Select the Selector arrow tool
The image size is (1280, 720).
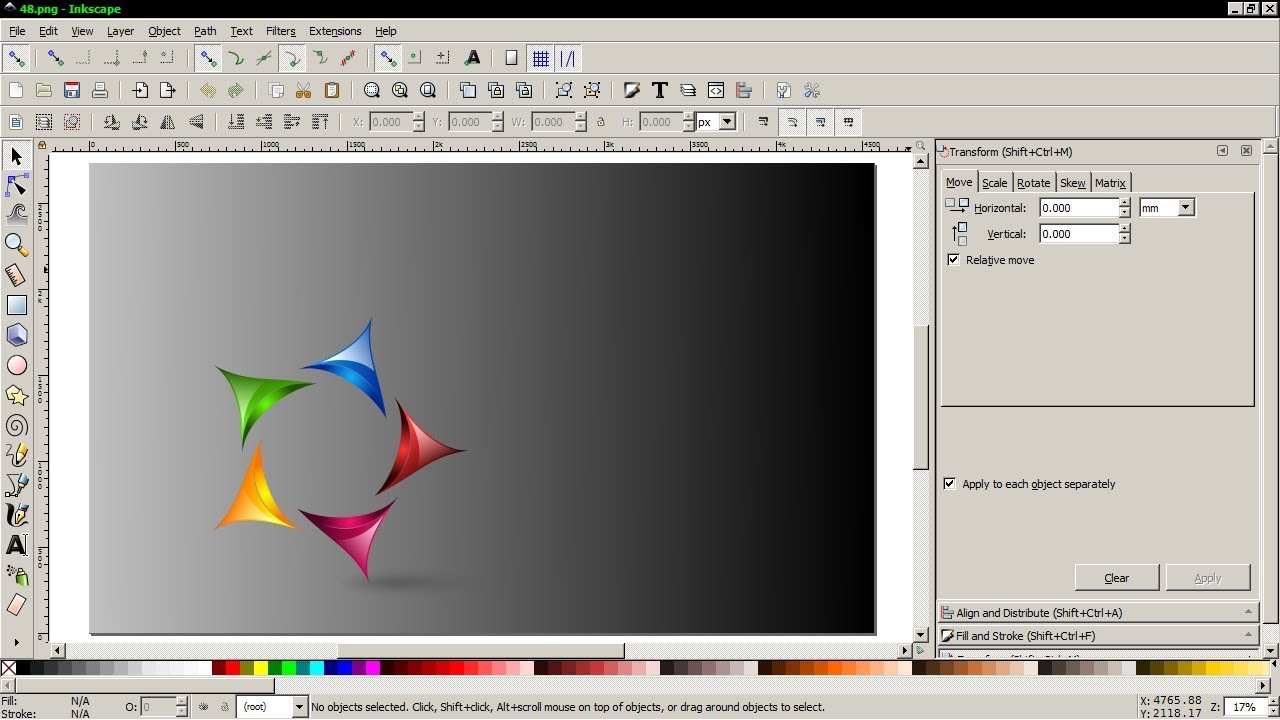point(16,156)
